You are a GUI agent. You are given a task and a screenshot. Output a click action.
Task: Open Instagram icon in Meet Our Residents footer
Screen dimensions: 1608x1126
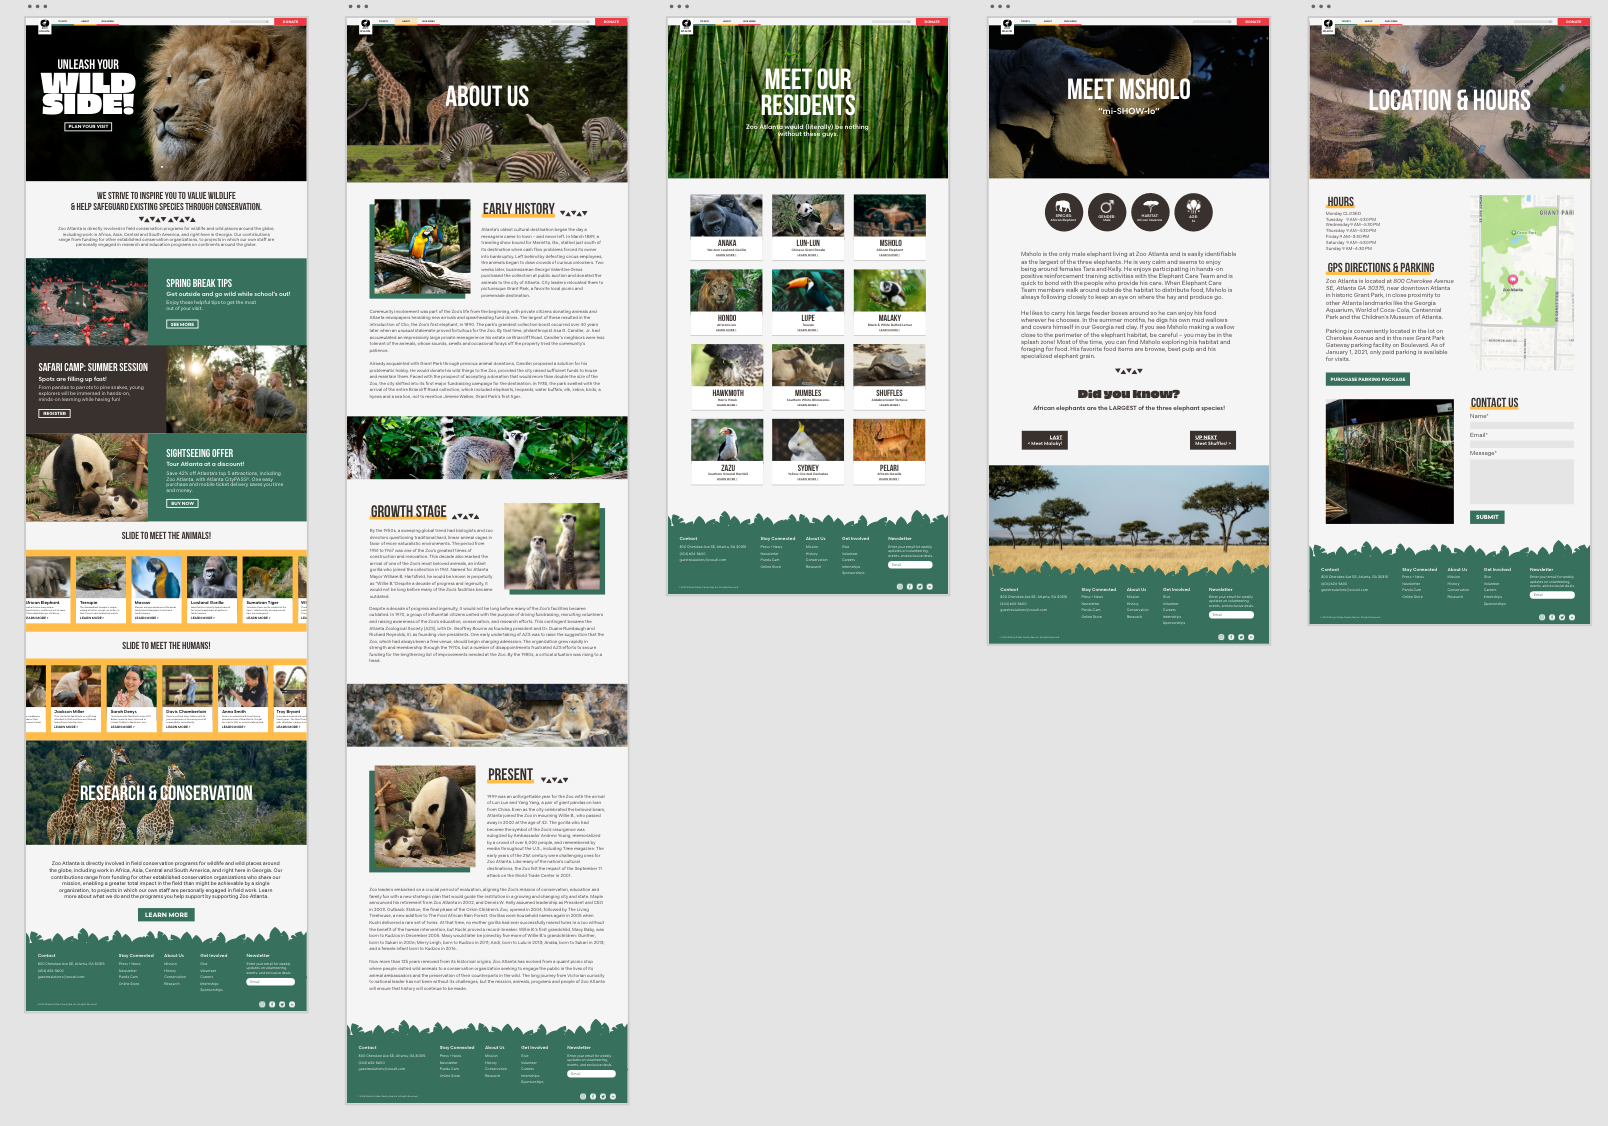pos(899,587)
